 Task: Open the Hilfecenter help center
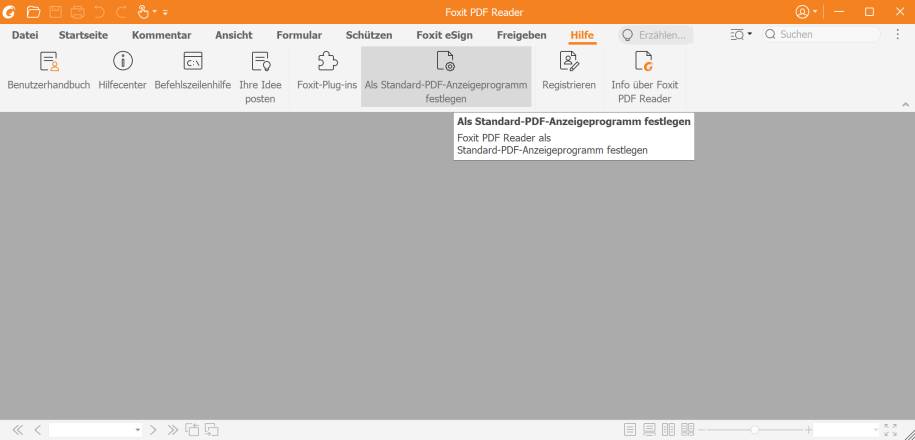123,71
